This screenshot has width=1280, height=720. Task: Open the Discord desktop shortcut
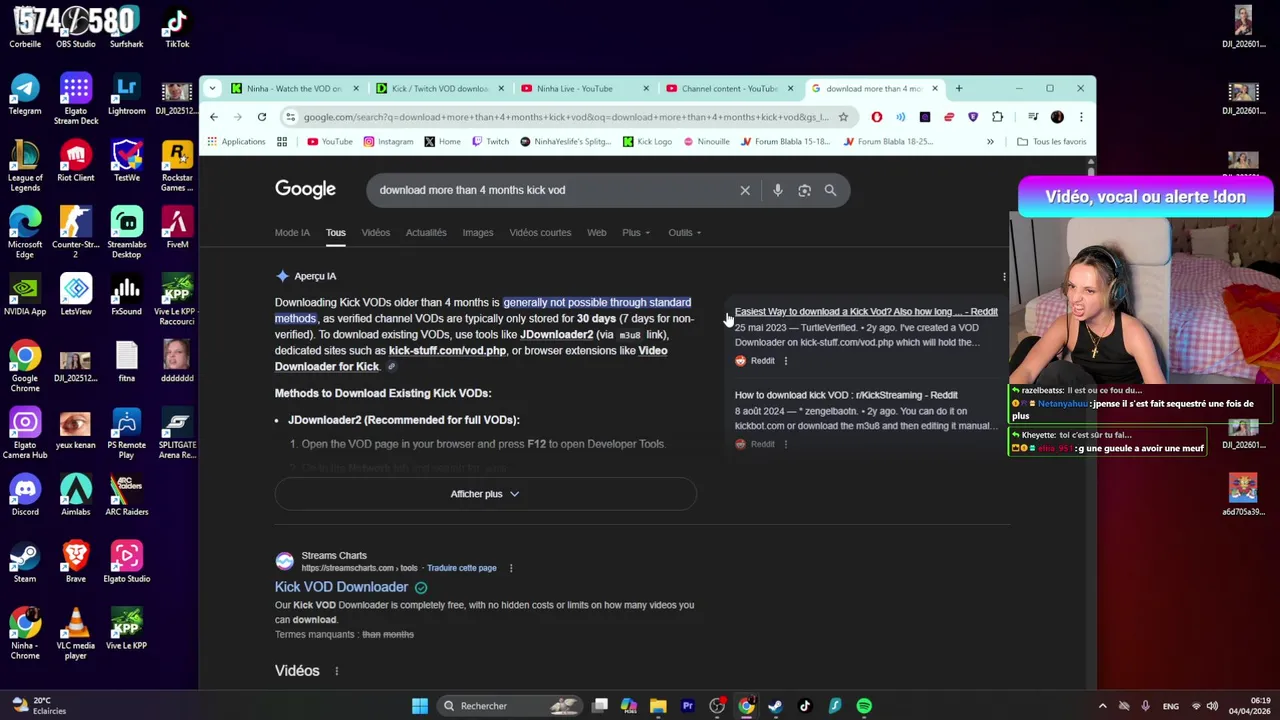25,495
